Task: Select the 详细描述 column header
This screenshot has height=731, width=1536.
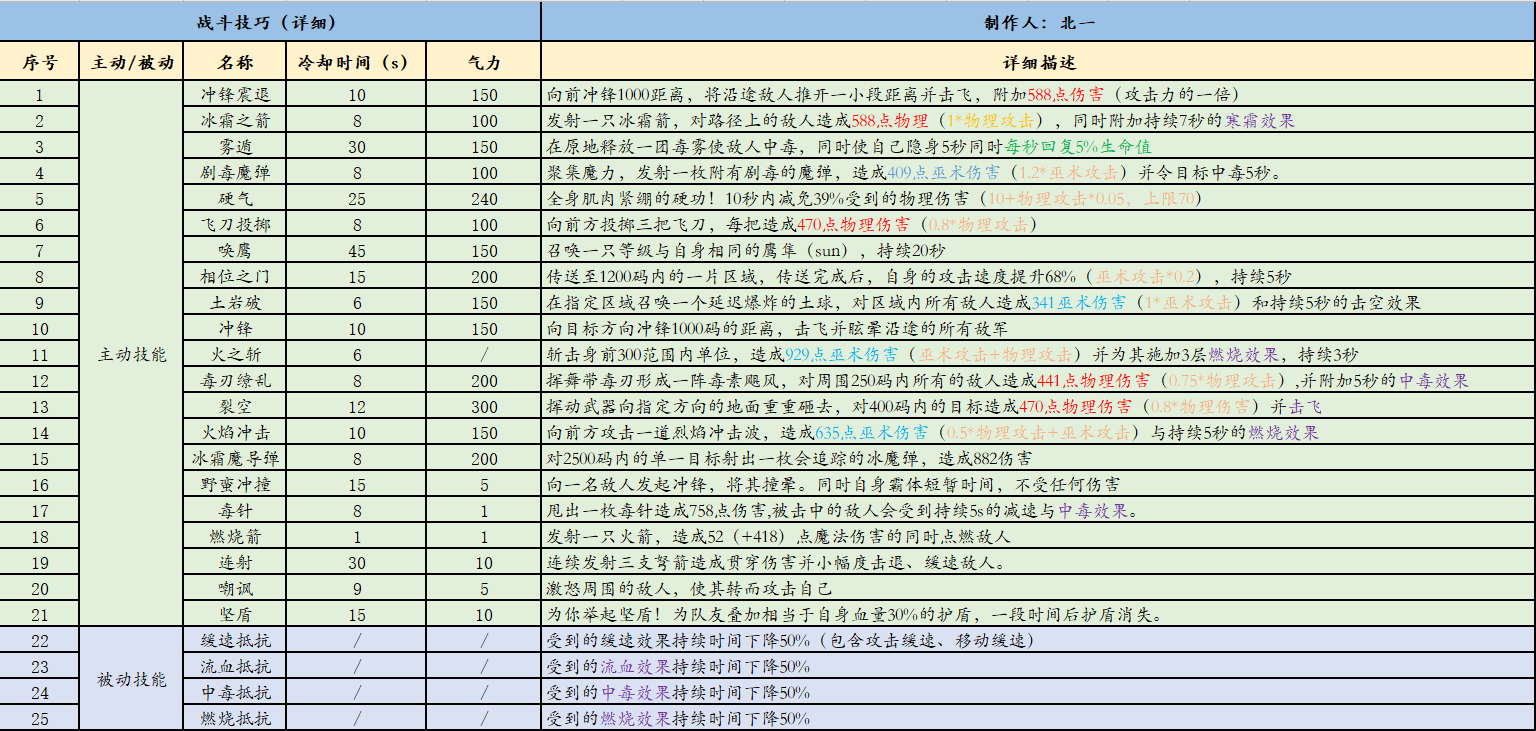Action: tap(1038, 62)
